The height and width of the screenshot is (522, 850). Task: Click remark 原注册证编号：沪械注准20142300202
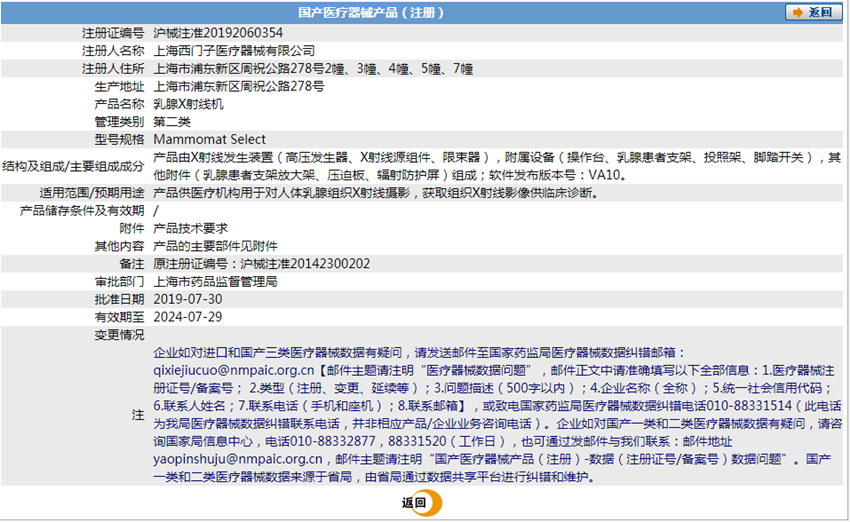coord(261,264)
